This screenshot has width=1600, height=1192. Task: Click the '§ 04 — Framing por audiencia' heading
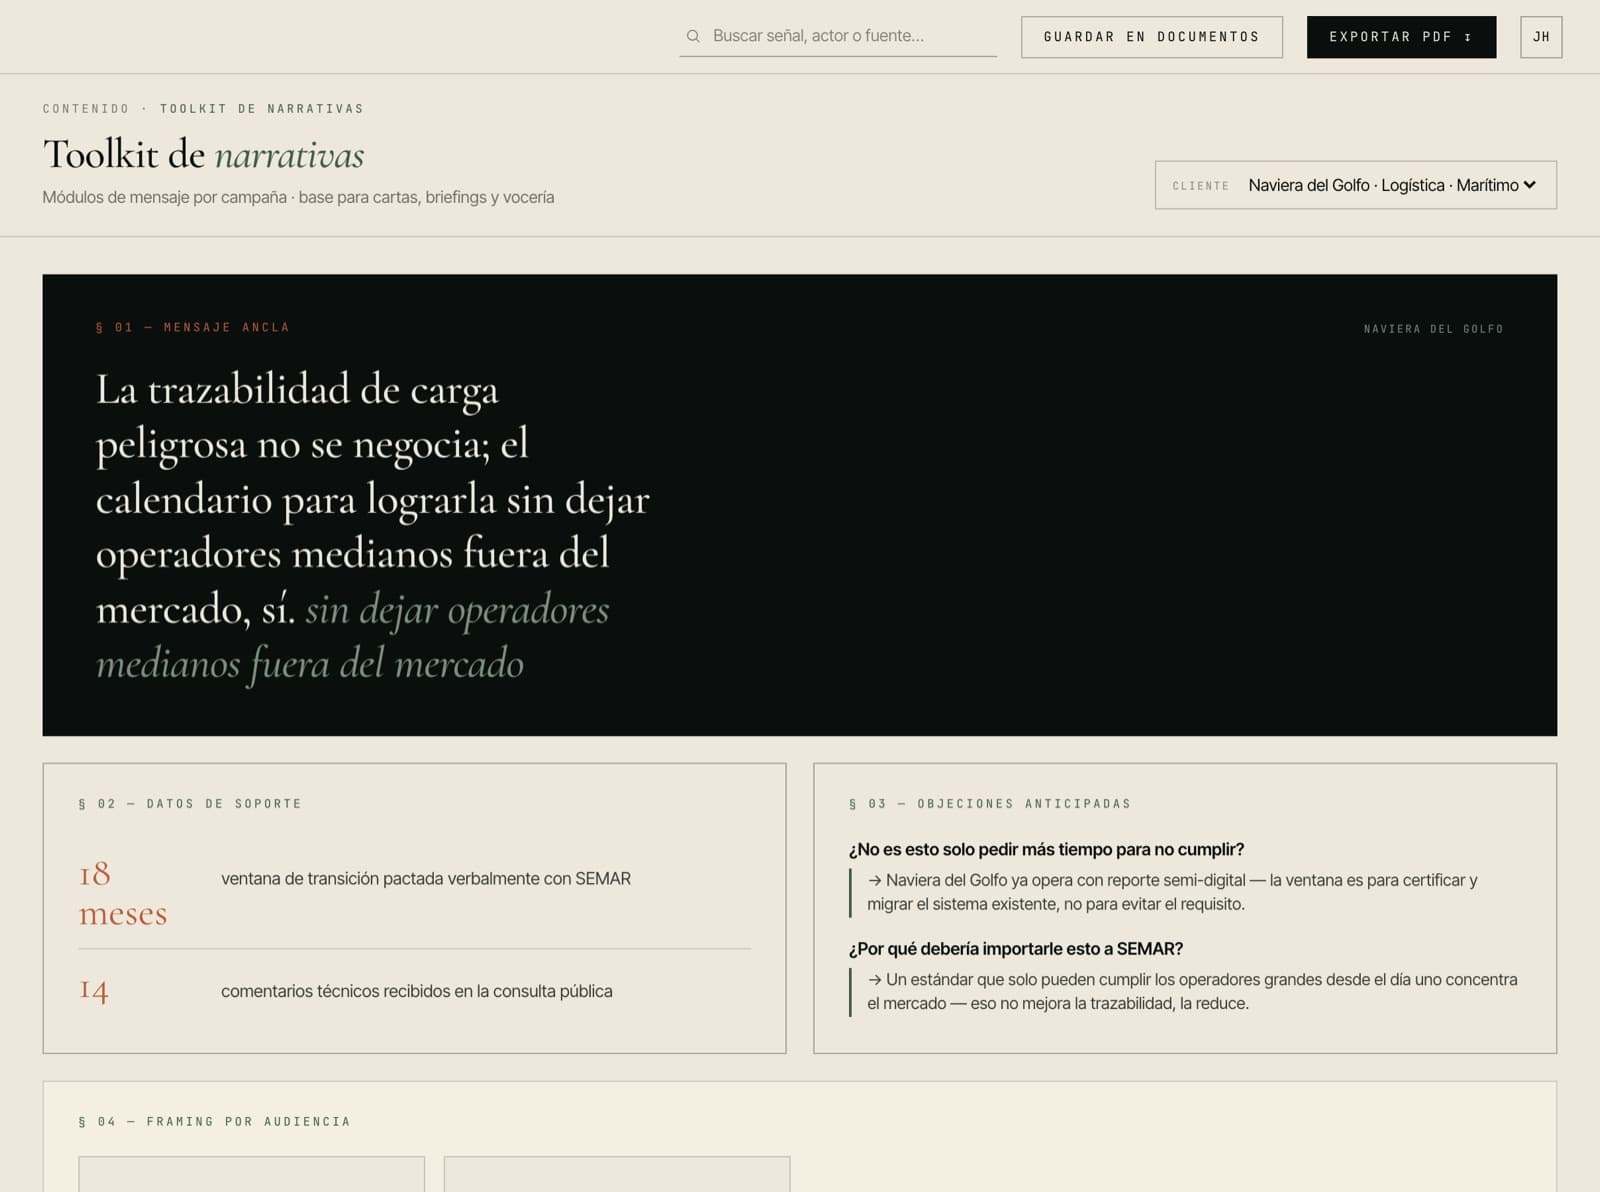[x=214, y=1122]
